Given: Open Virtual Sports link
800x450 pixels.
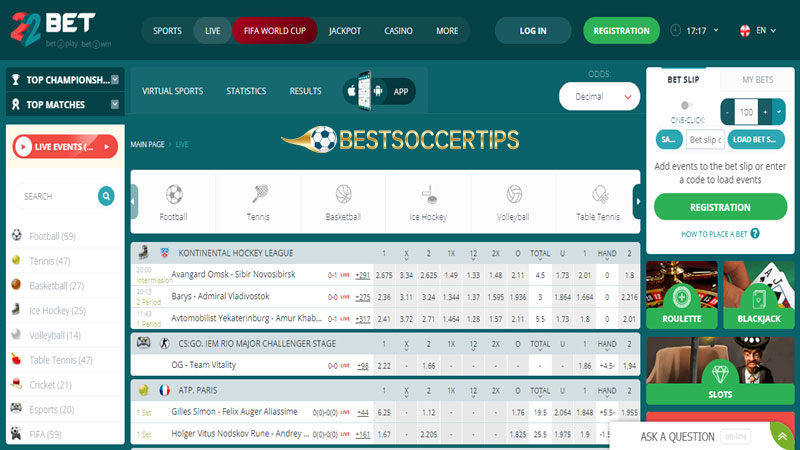Looking at the screenshot, I should (172, 91).
